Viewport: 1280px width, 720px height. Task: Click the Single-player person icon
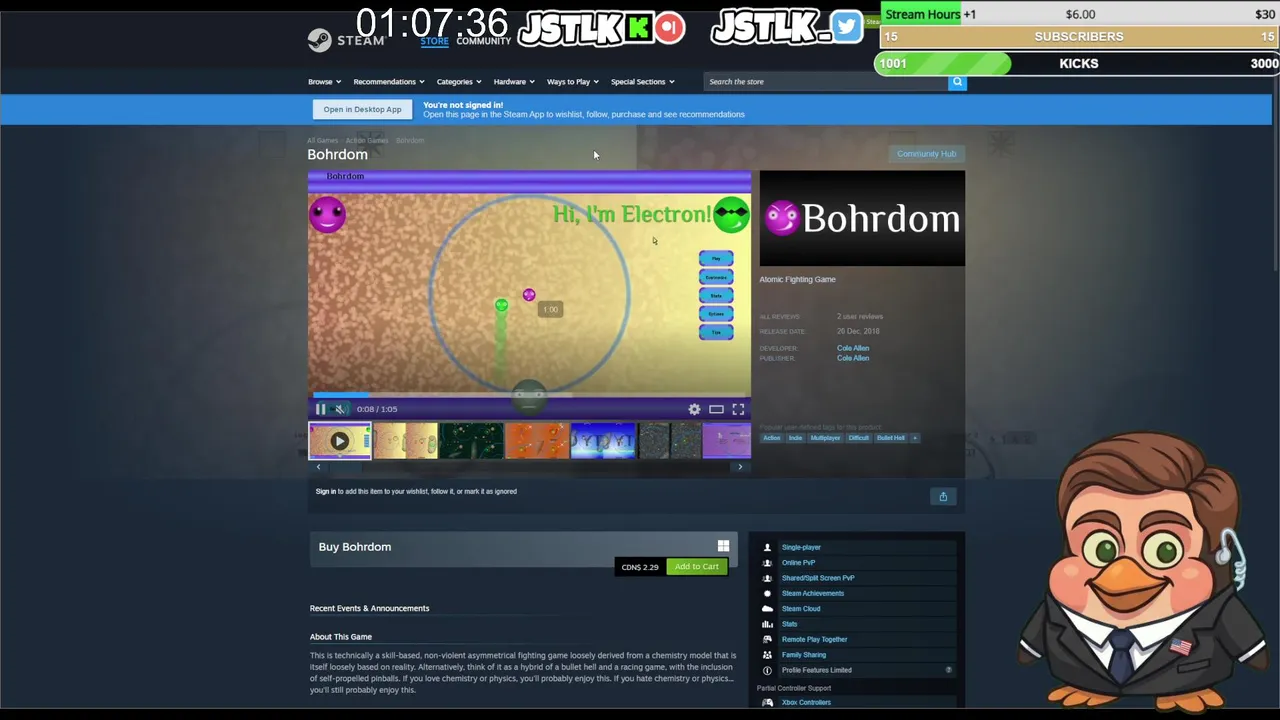tap(767, 548)
